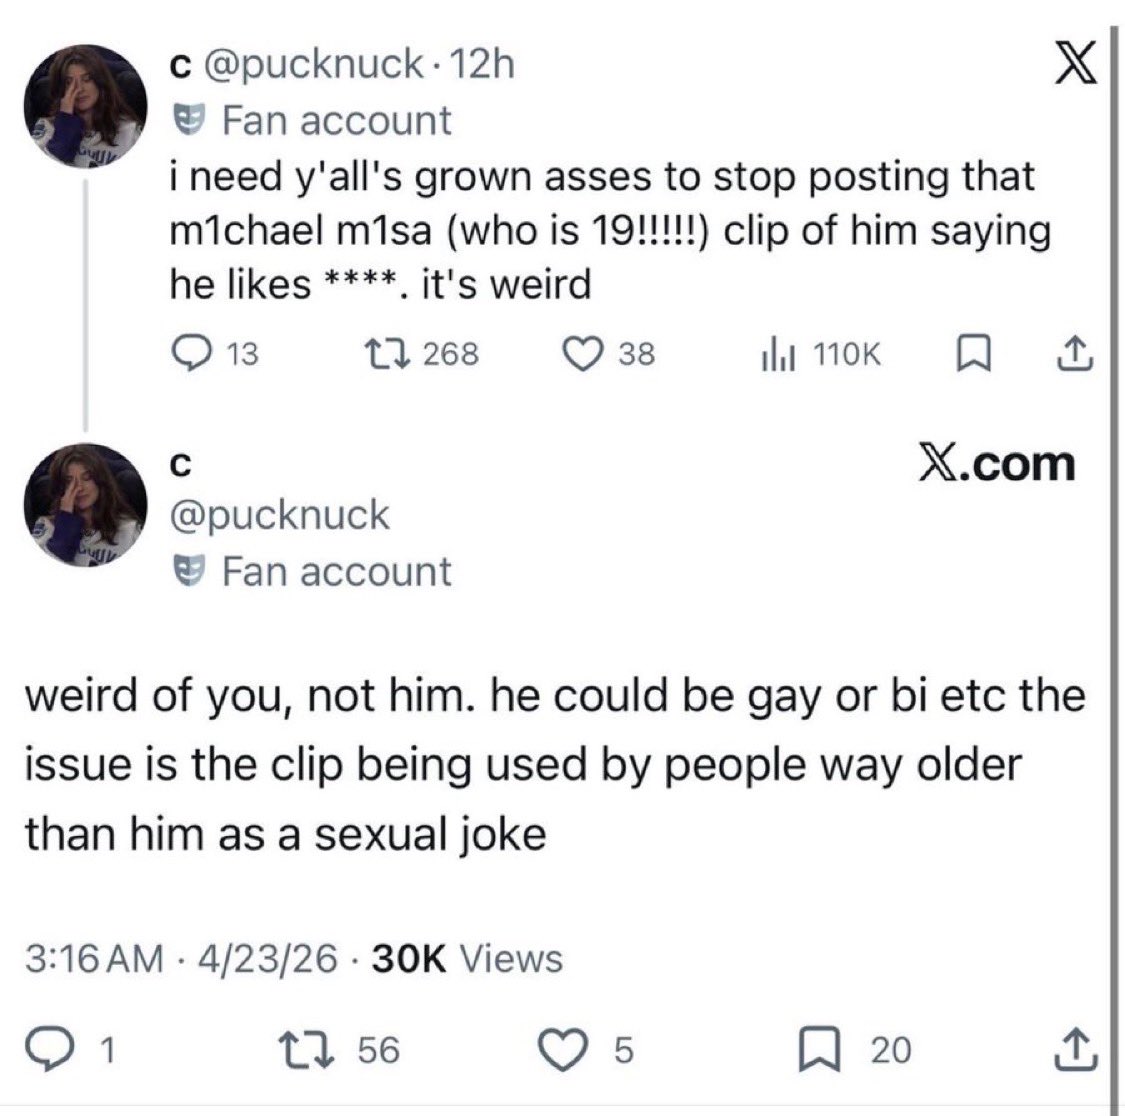Open the X.com watermark link

(x=998, y=464)
